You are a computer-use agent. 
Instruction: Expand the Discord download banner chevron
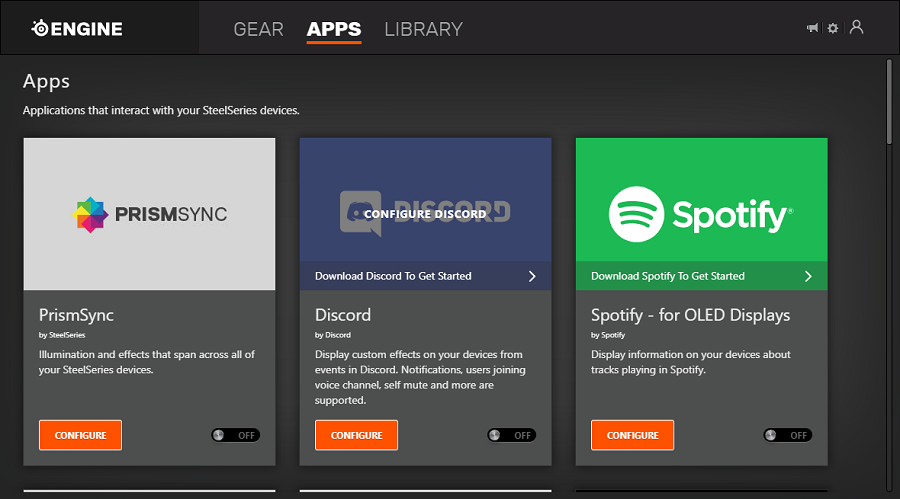pos(532,276)
